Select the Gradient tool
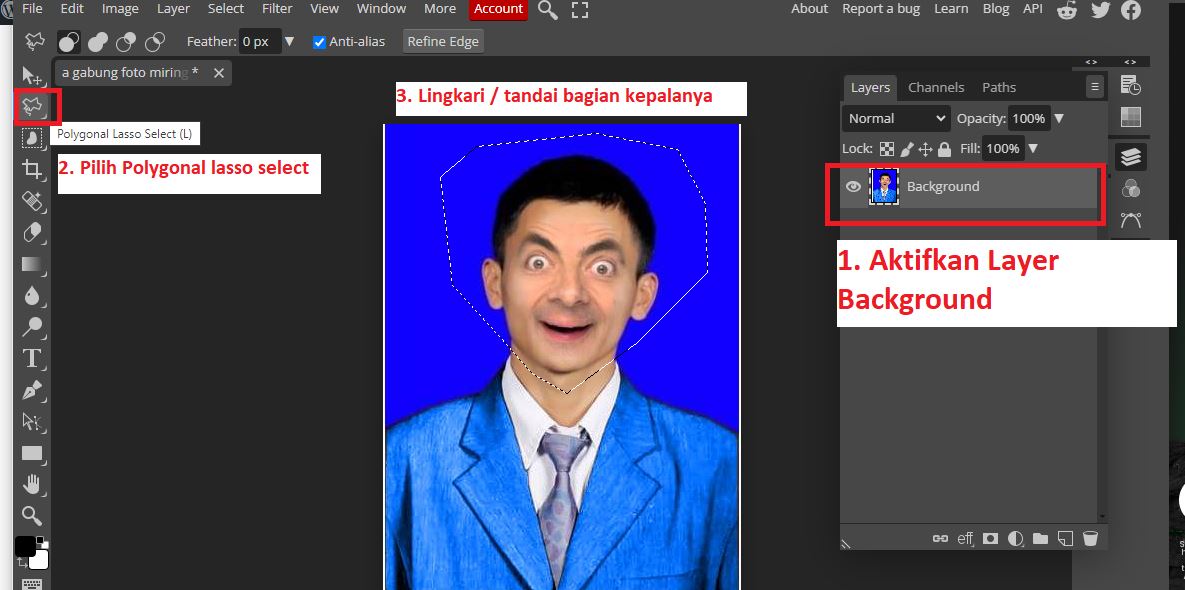The height and width of the screenshot is (590, 1185). [x=32, y=264]
